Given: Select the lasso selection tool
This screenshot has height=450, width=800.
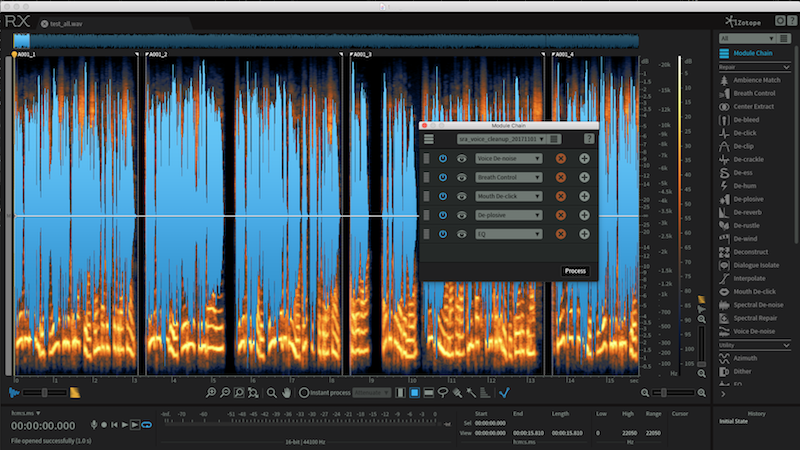Looking at the screenshot, I should coord(443,393).
